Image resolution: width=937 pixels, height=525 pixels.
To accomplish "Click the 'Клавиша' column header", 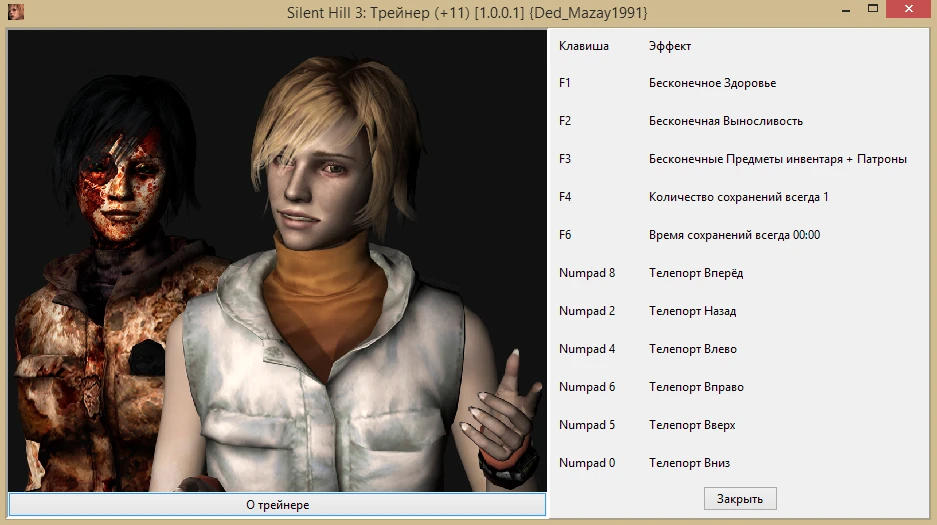I will pyautogui.click(x=584, y=46).
